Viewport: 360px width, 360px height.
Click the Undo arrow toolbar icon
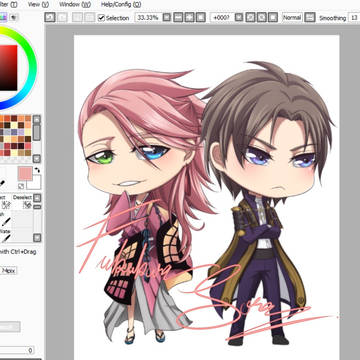(x=50, y=17)
